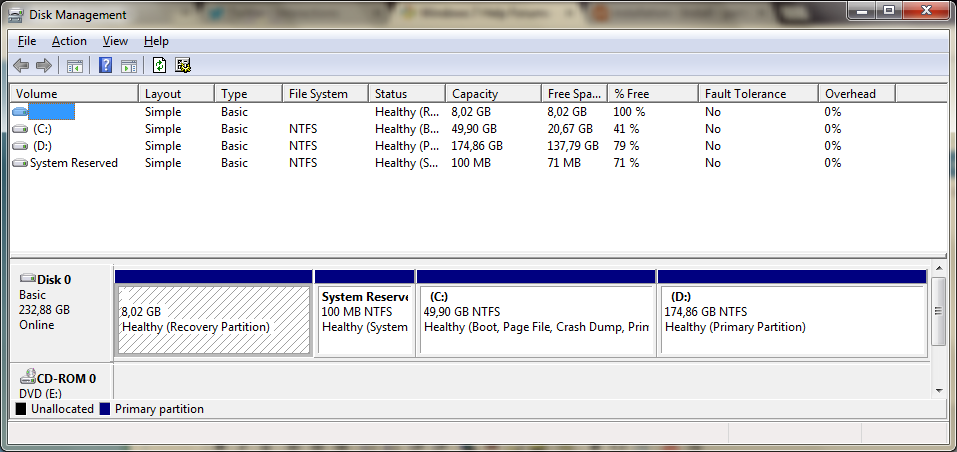Image resolution: width=957 pixels, height=452 pixels.
Task: Click the 137,79 GB free space cell
Action: 573,146
